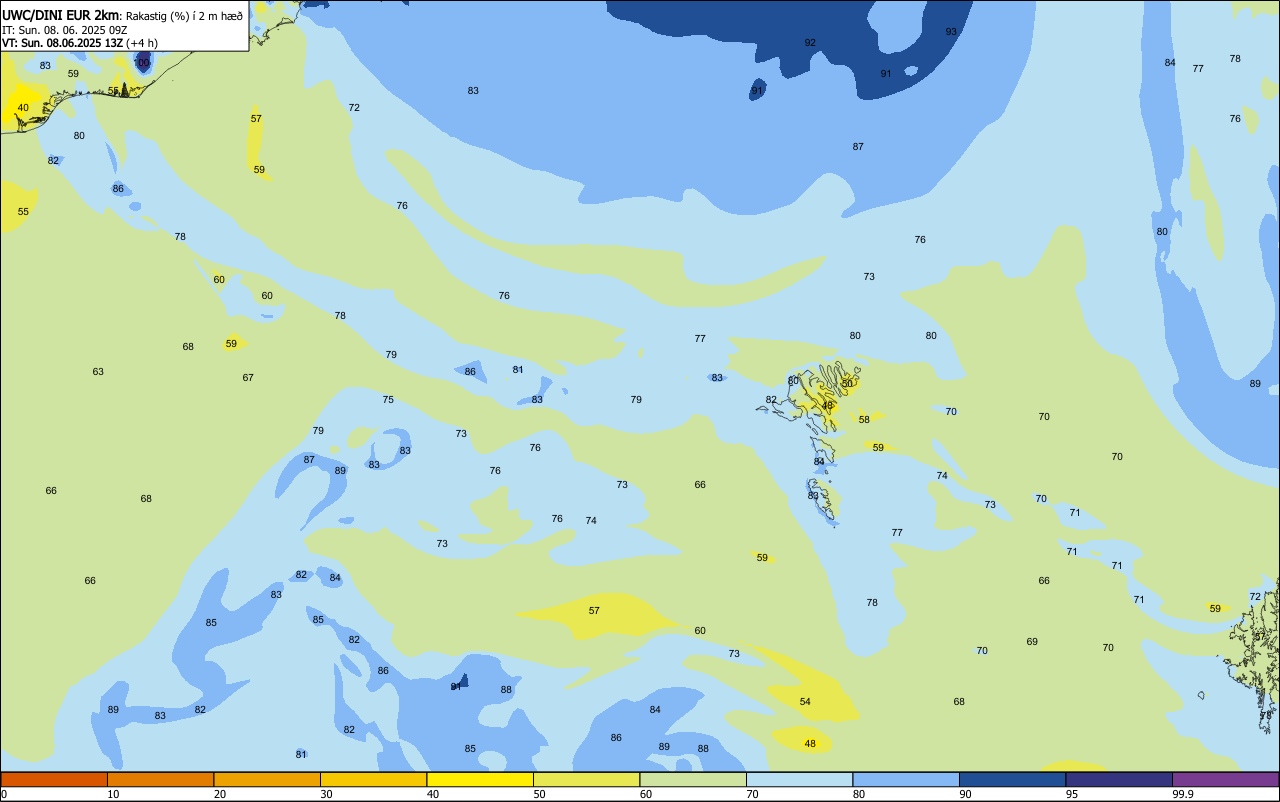Click the VT valid time 13Z text

coord(61,43)
